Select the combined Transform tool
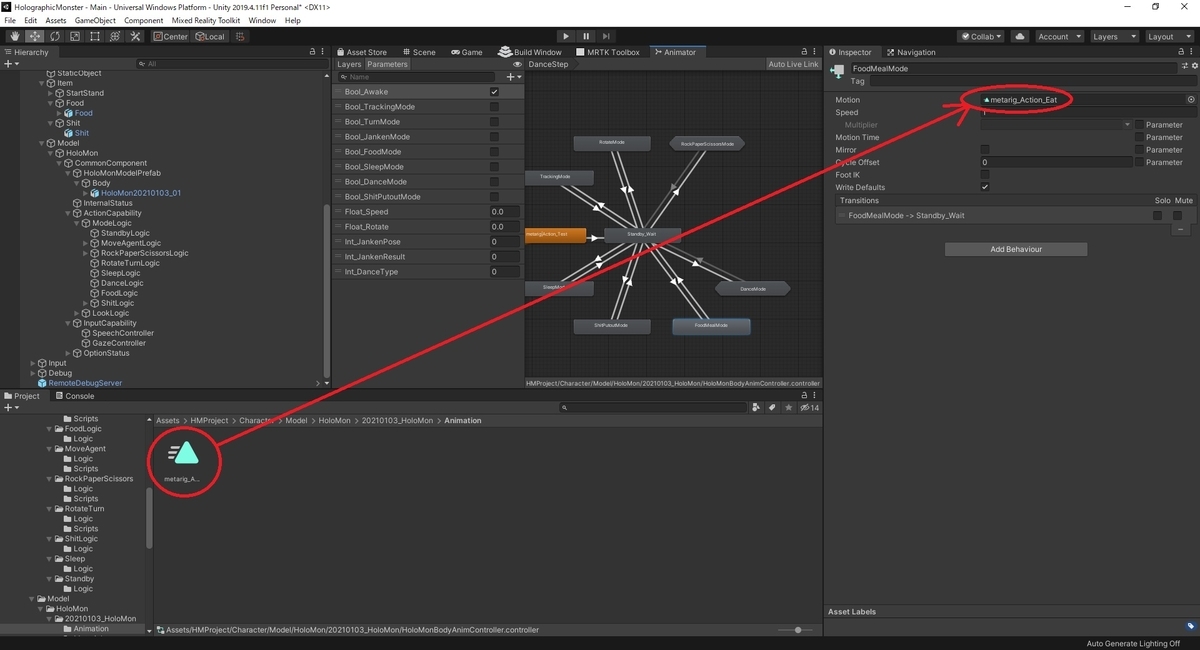 point(114,37)
